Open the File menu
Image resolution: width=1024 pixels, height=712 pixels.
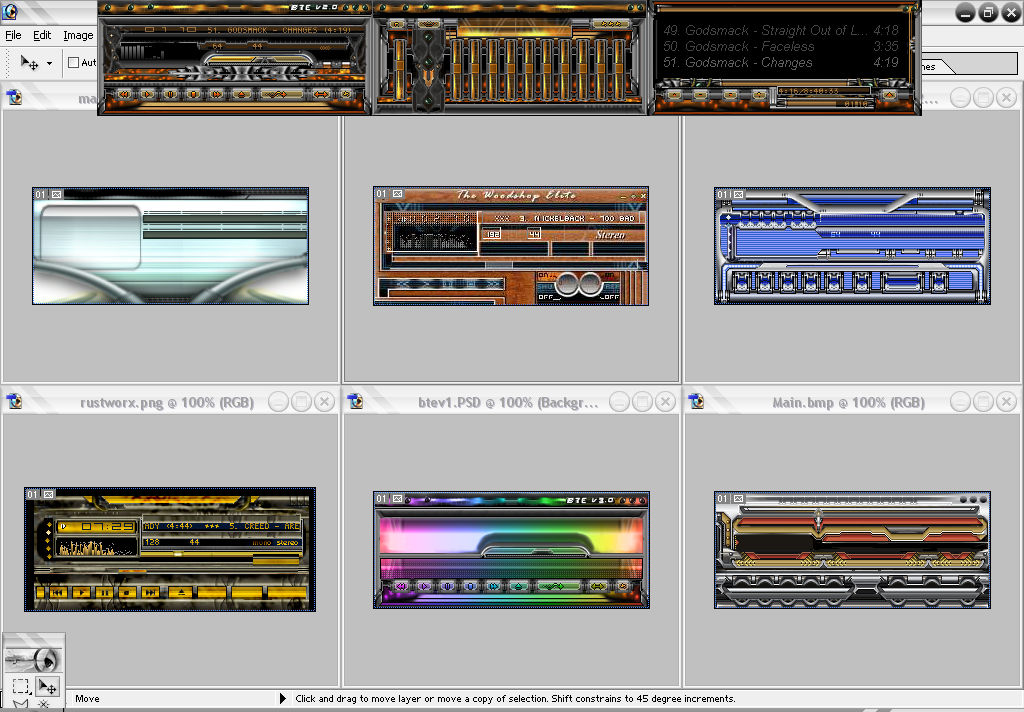[x=13, y=35]
